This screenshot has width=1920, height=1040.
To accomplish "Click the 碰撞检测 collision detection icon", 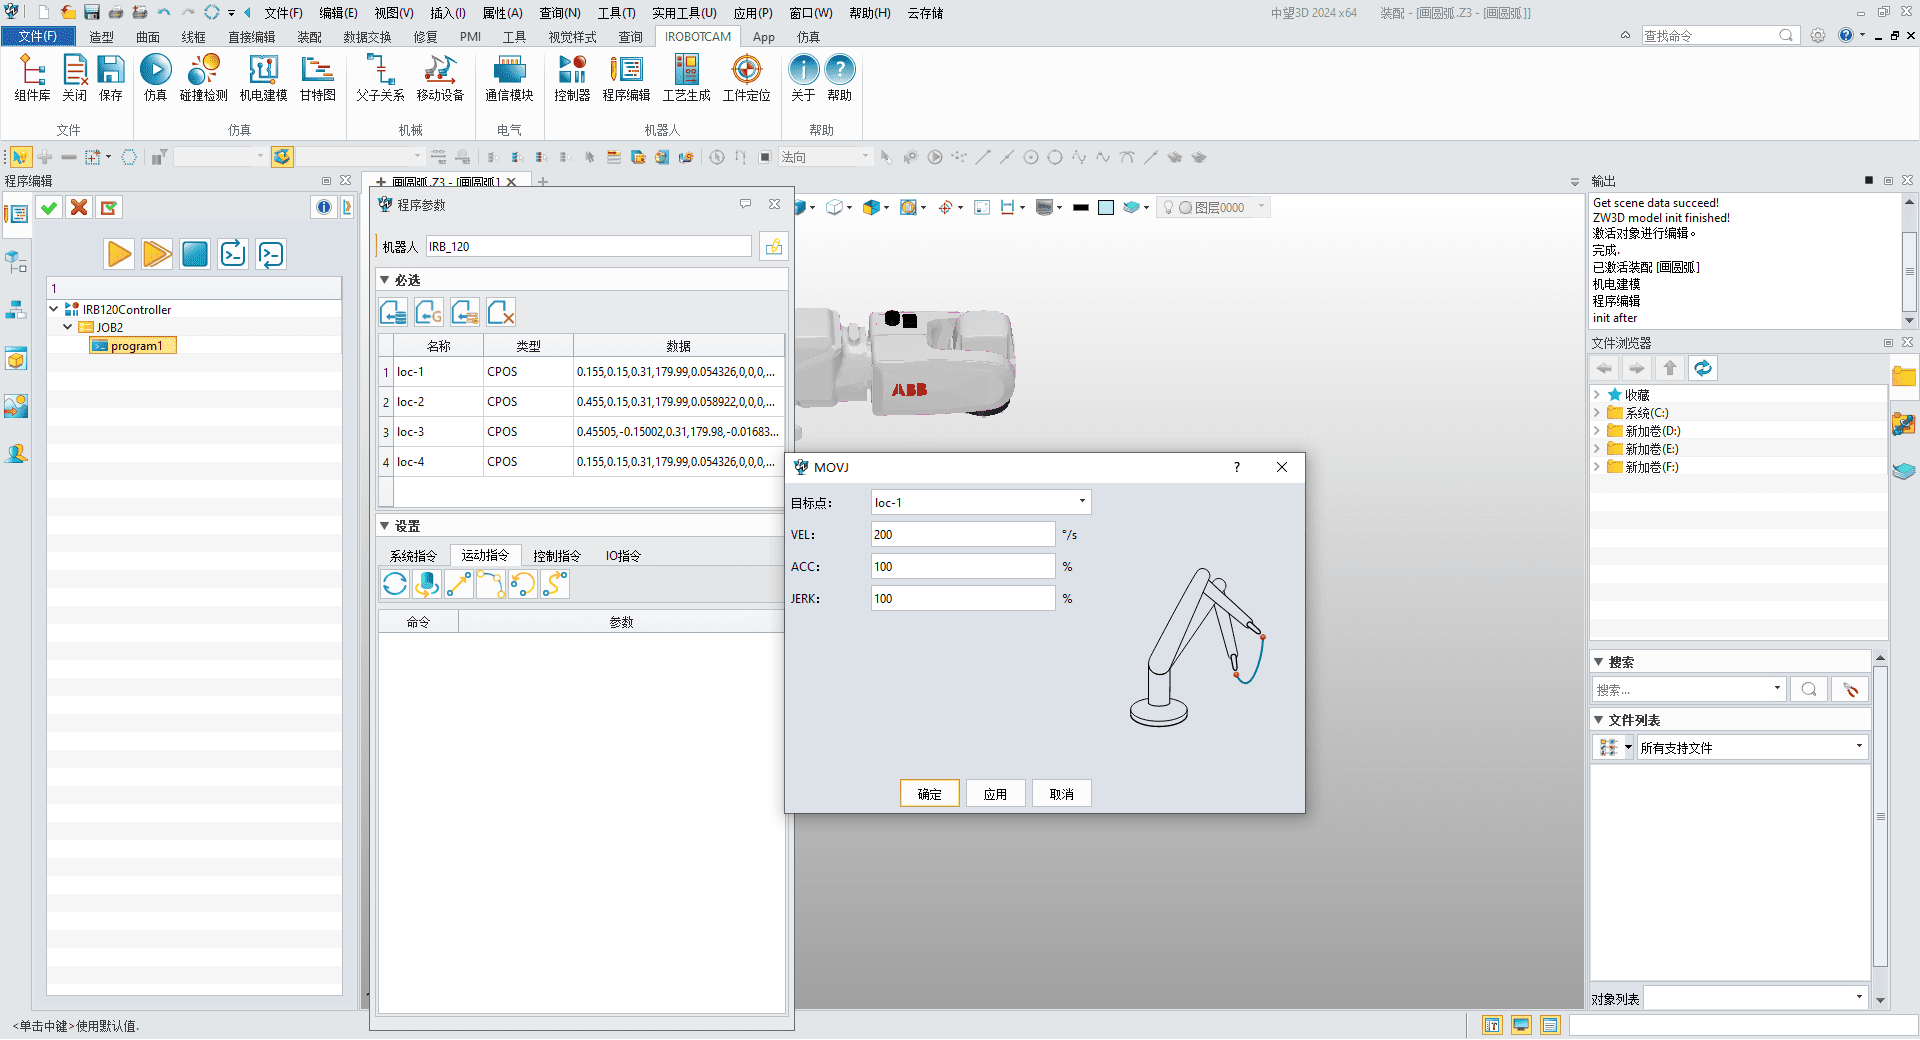I will pos(203,78).
